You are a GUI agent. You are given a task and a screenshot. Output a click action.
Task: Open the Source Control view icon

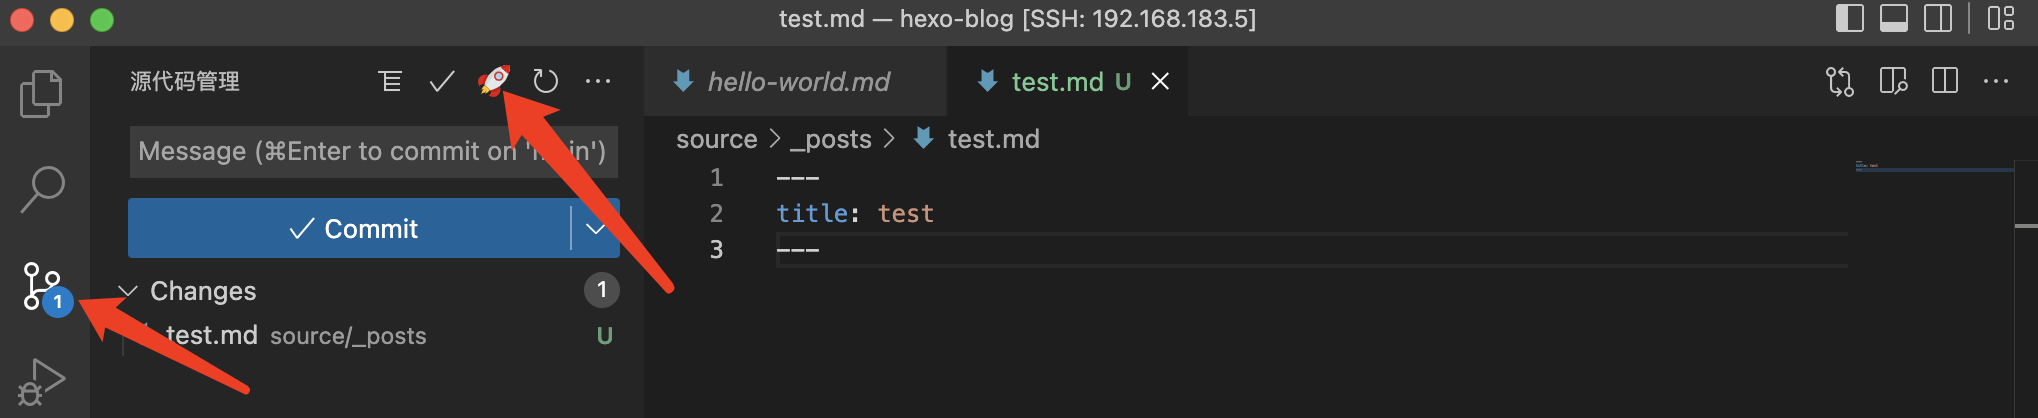pyautogui.click(x=42, y=286)
